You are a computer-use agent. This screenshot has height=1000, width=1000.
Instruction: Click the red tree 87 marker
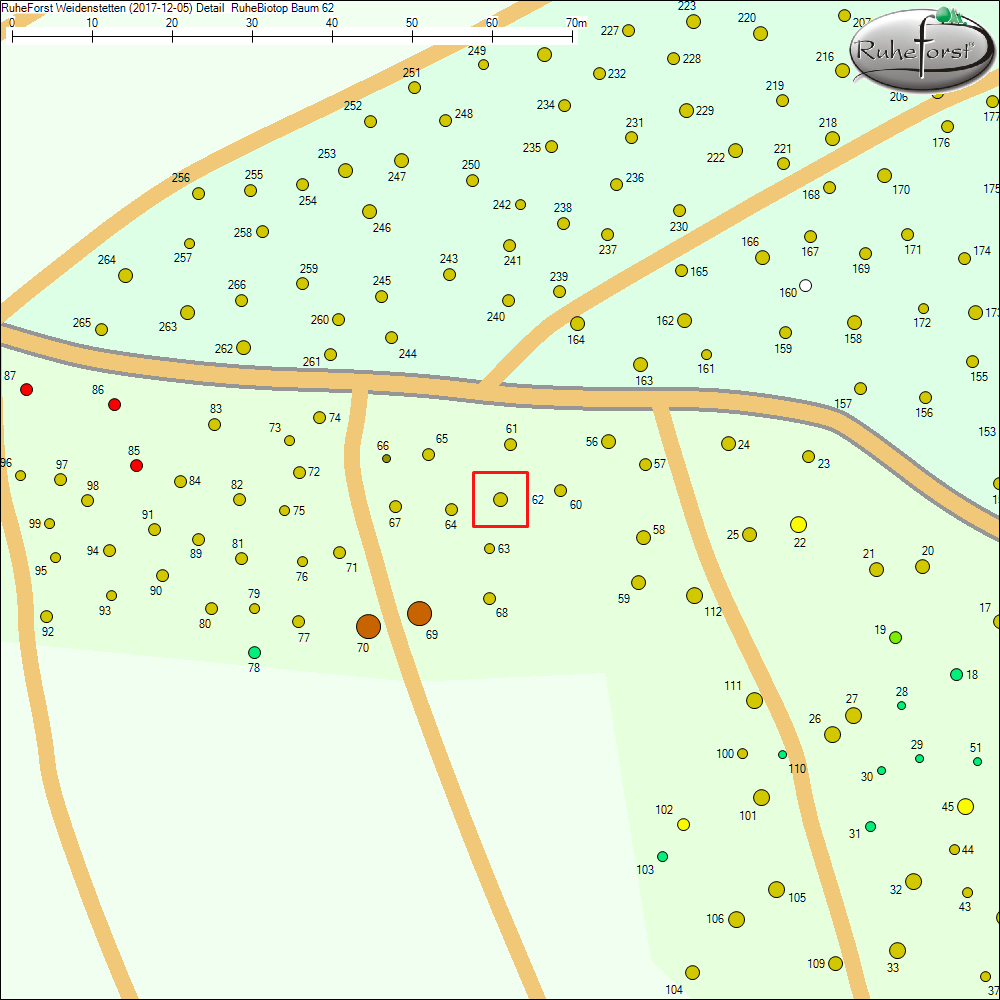tap(27, 389)
